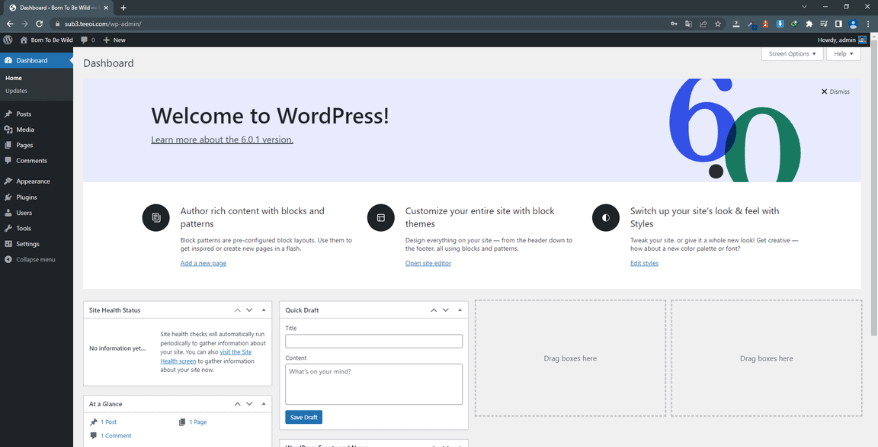Follow the Open site editor link
Screen dimensions: 878x447
click(428, 263)
